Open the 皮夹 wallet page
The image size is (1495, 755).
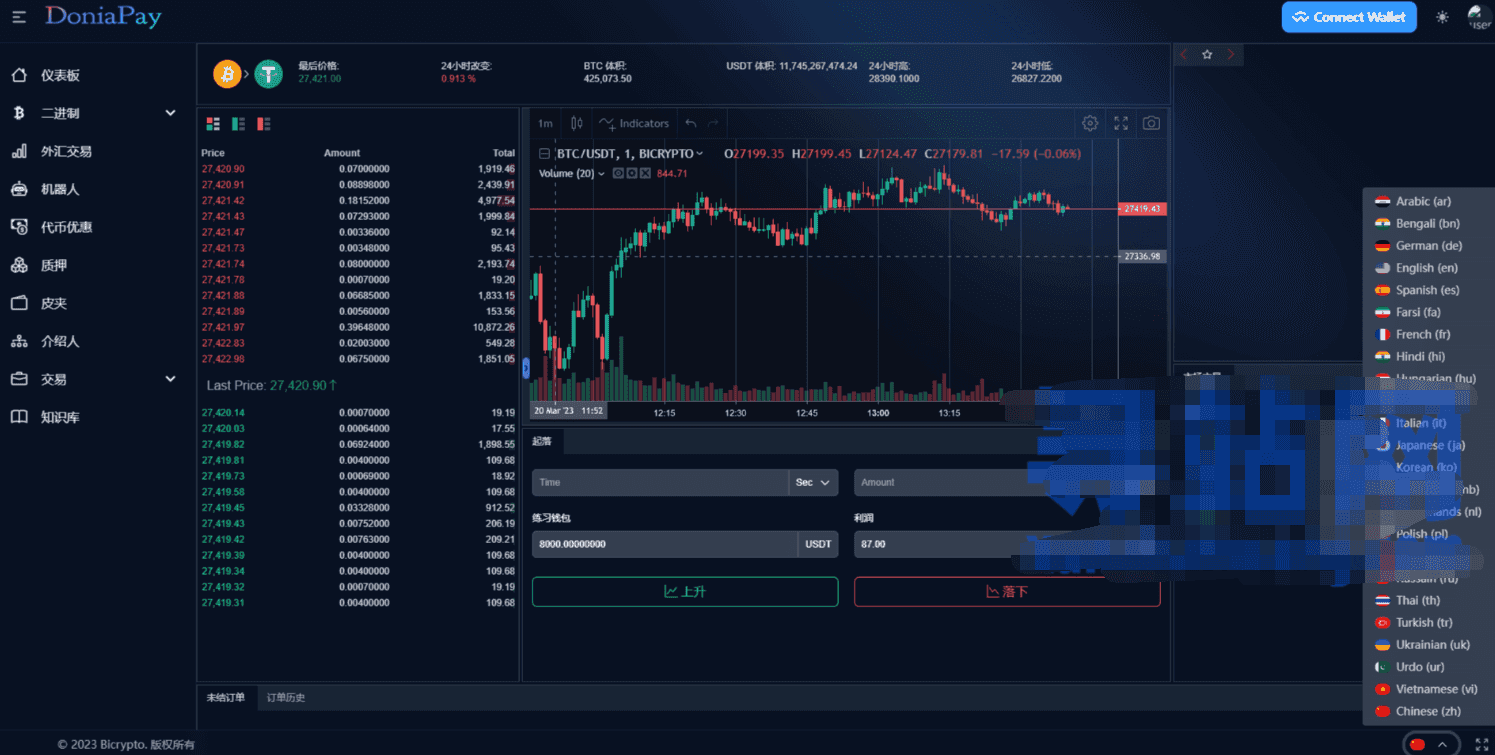54,303
